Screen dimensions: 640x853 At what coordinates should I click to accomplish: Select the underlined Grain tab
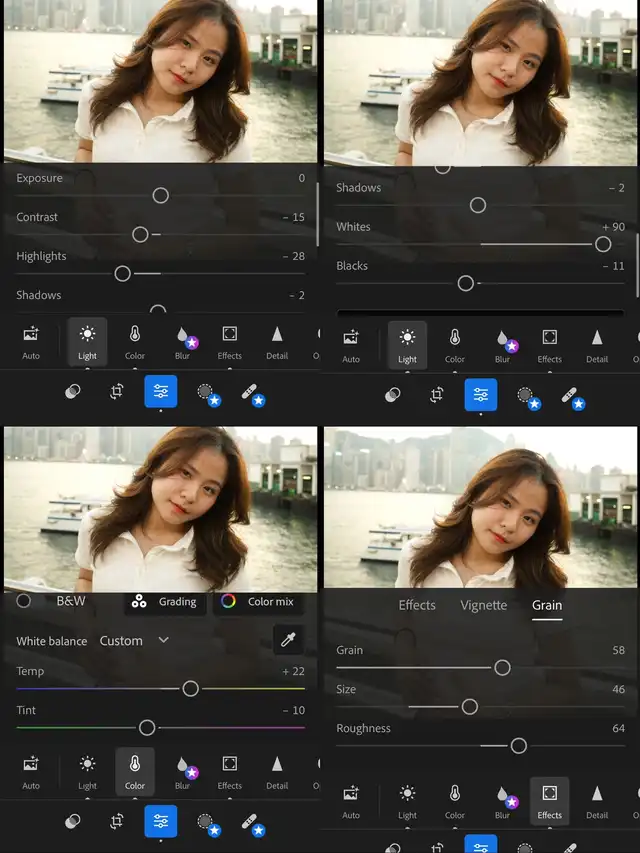tap(547, 605)
